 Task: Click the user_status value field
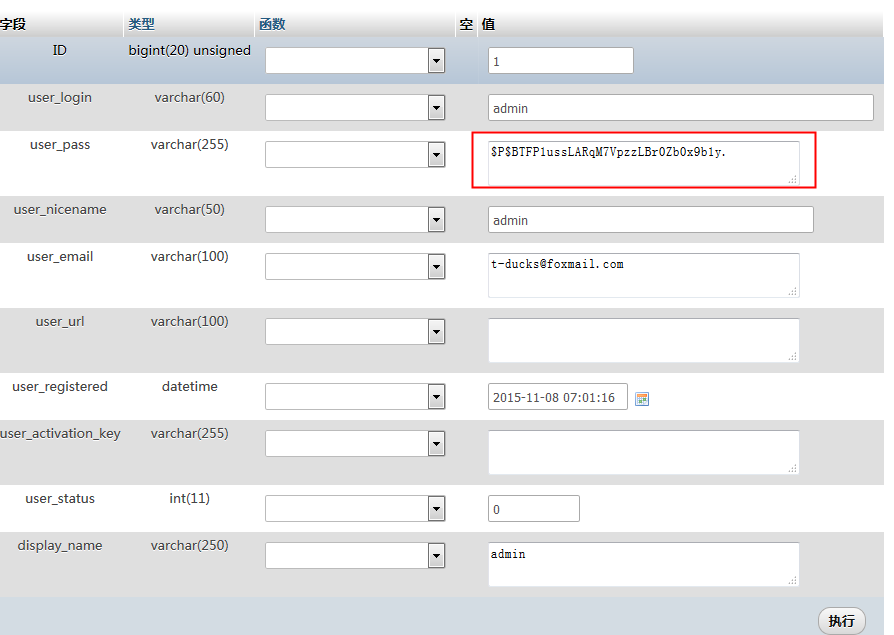[533, 509]
